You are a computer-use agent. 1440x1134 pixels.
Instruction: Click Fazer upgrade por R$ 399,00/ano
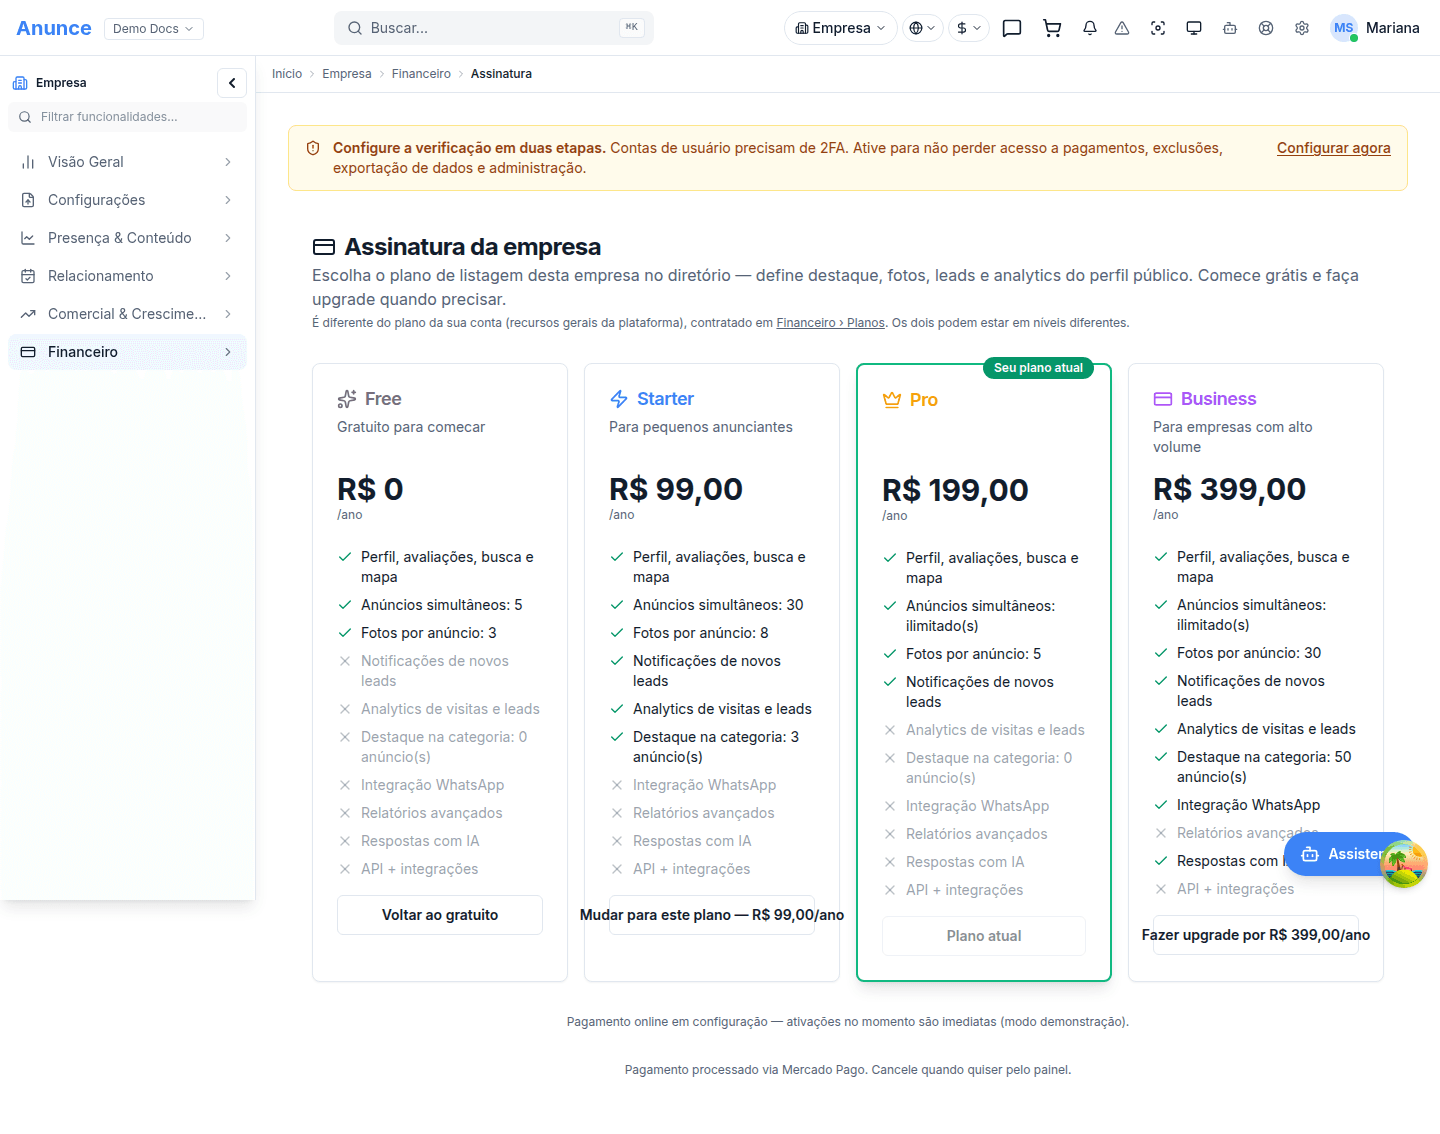tap(1256, 935)
